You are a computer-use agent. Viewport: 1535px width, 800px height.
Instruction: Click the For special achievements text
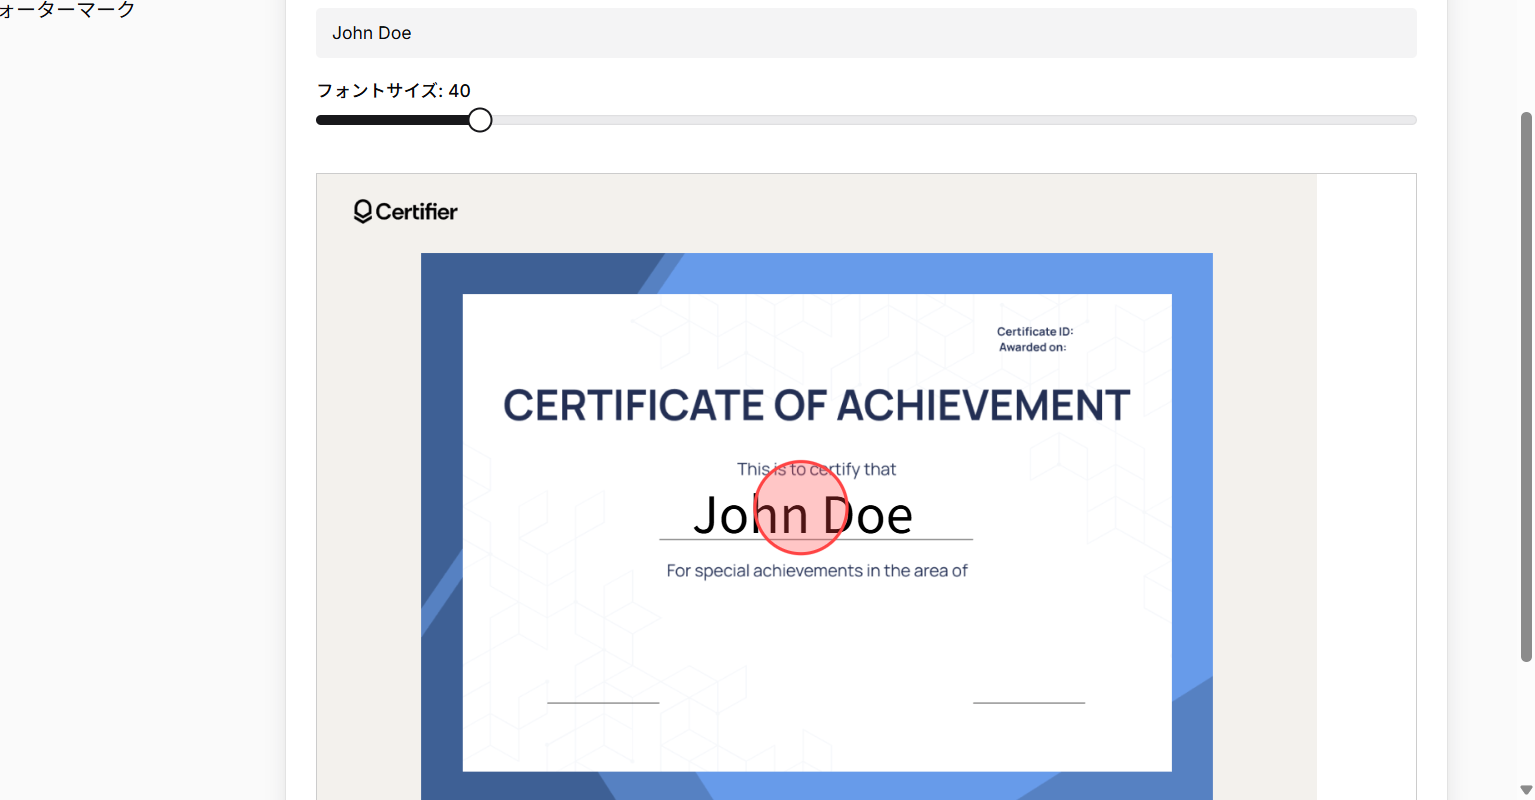[x=816, y=570]
